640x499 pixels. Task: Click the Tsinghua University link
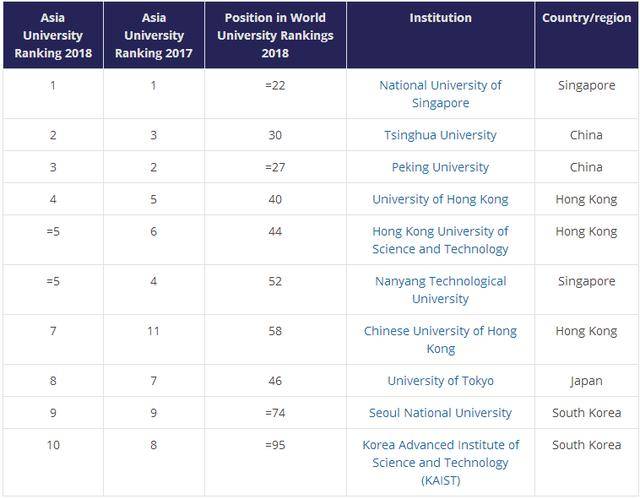tap(440, 135)
